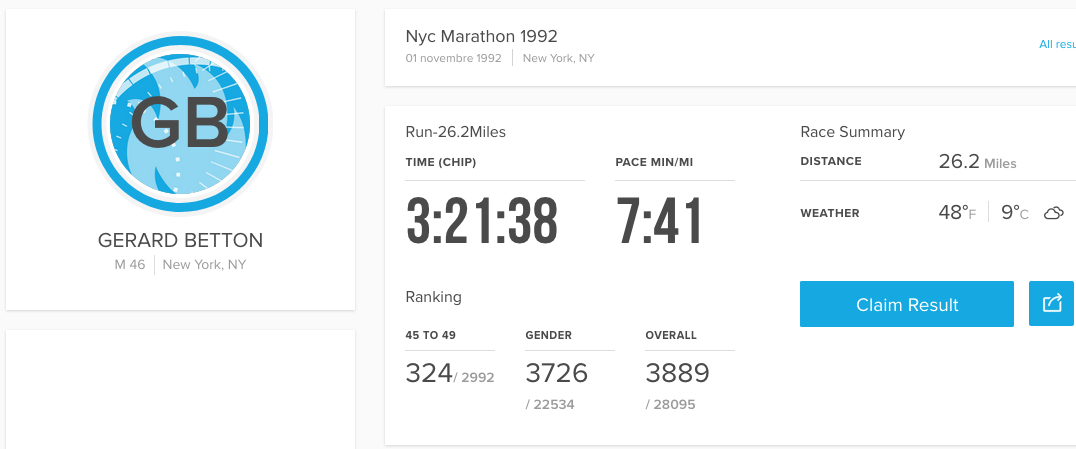Click the 45 TO 49 ranking label

coord(430,336)
